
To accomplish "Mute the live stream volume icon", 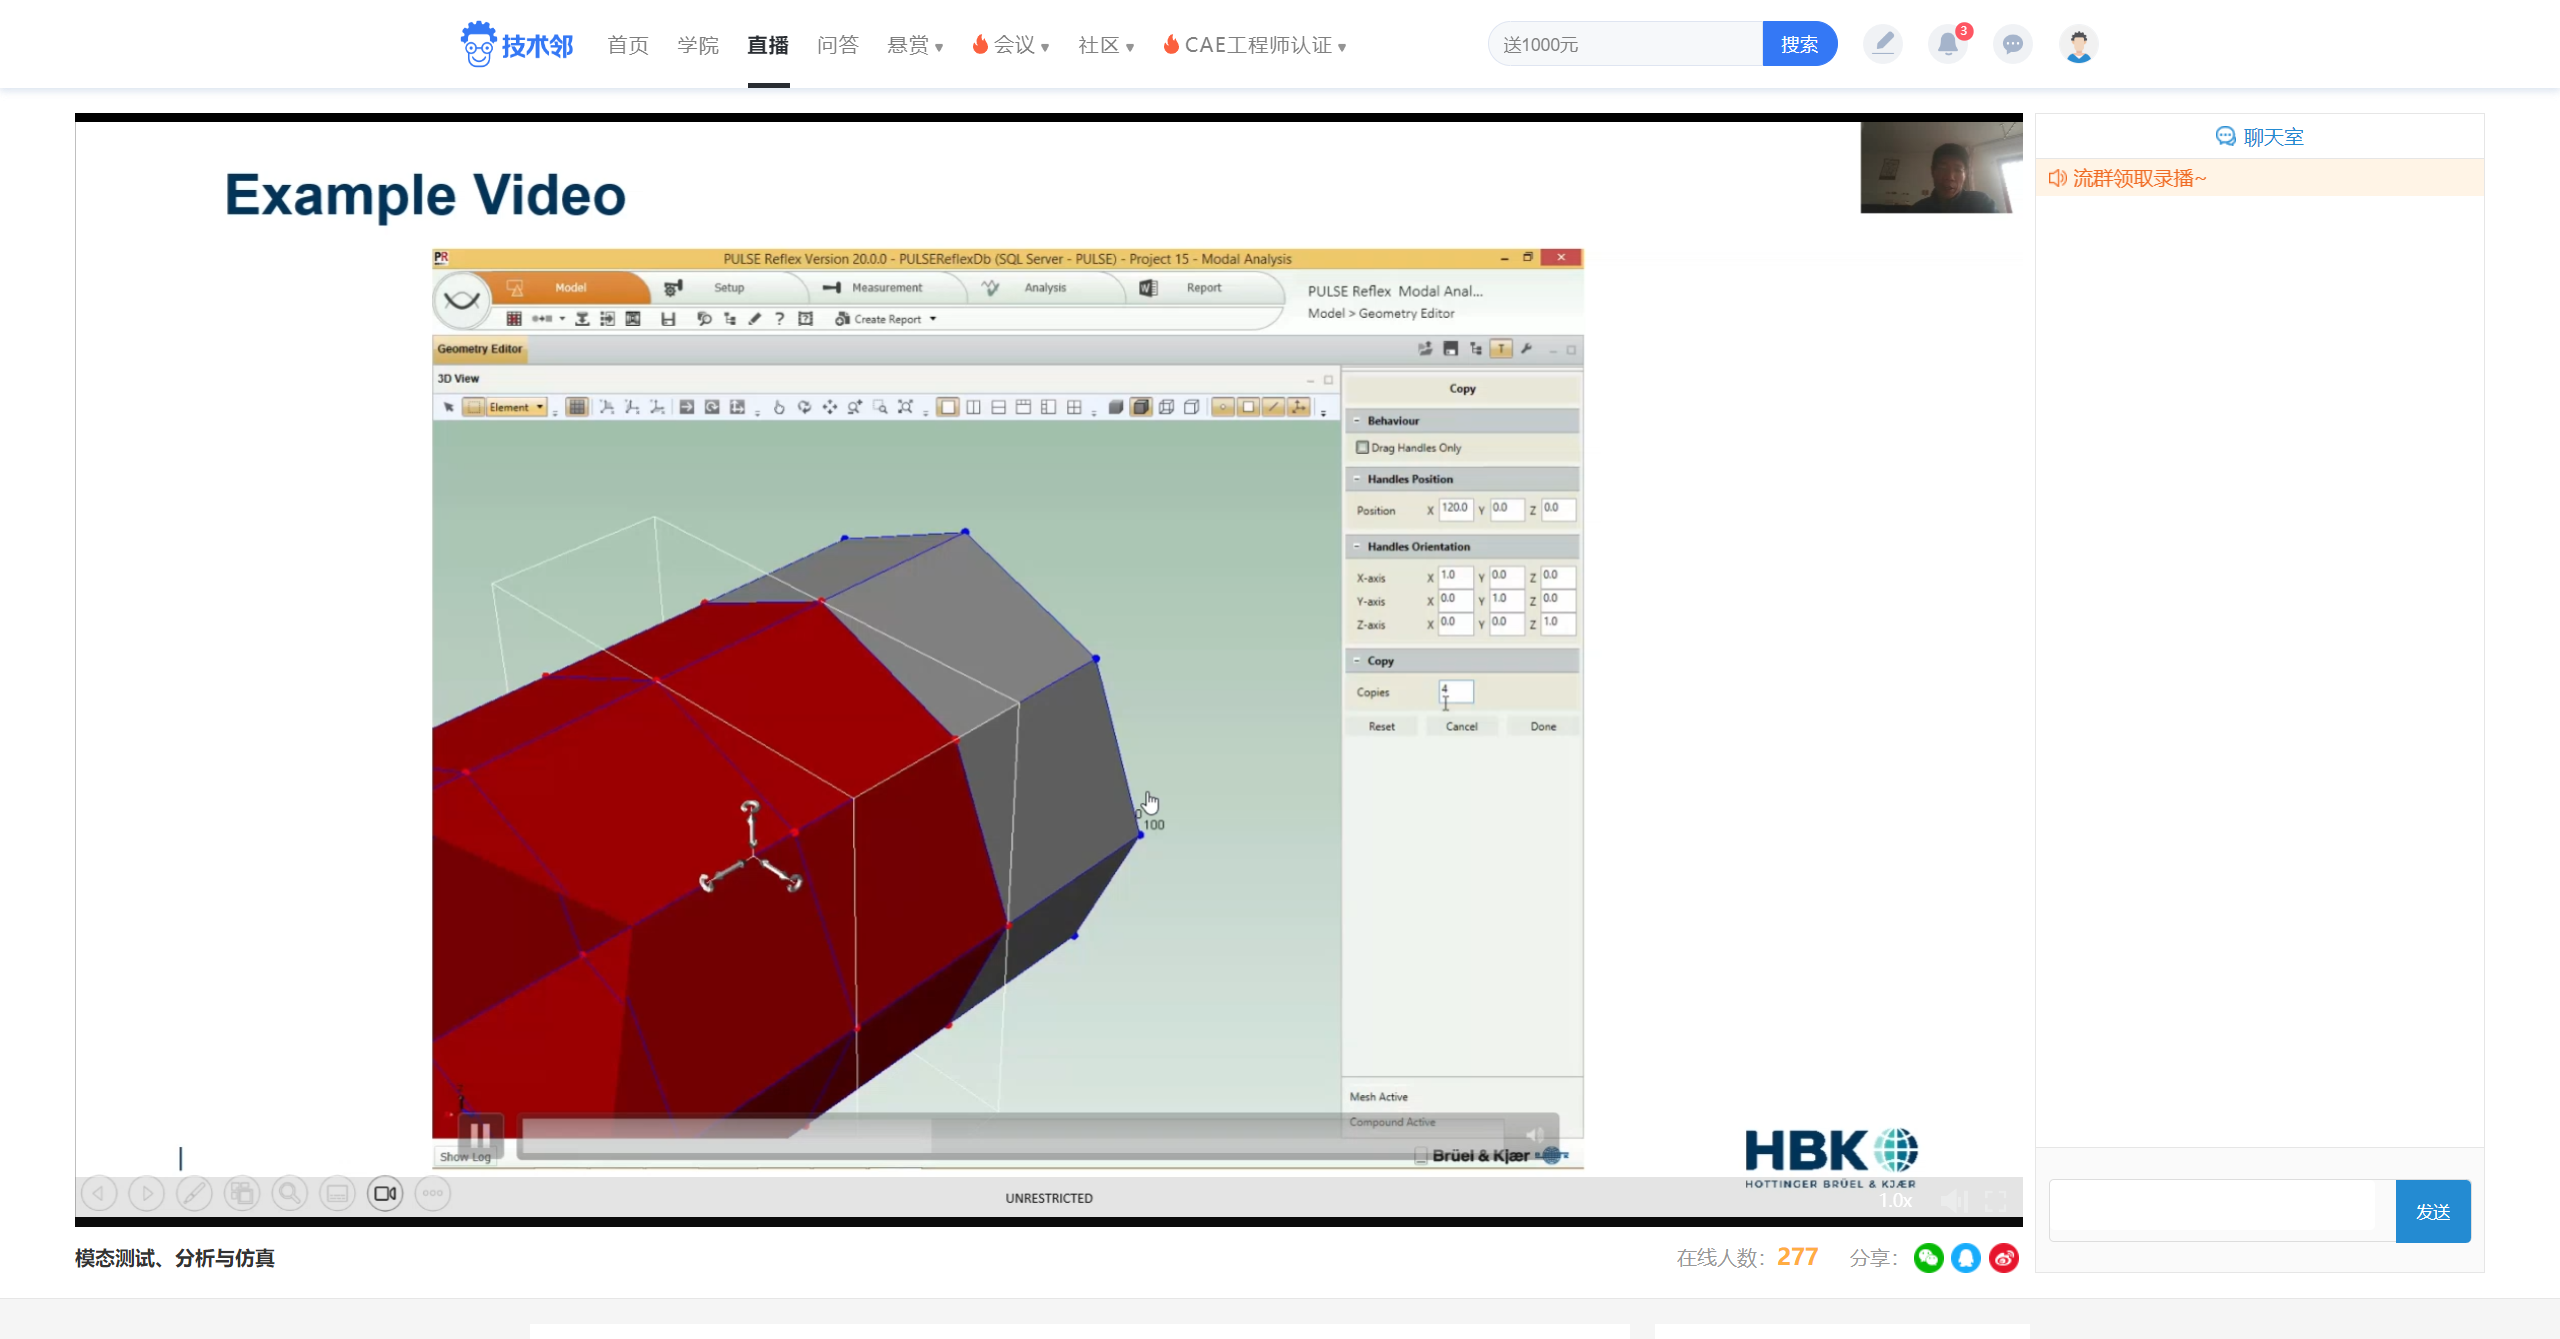I will pyautogui.click(x=1953, y=1200).
